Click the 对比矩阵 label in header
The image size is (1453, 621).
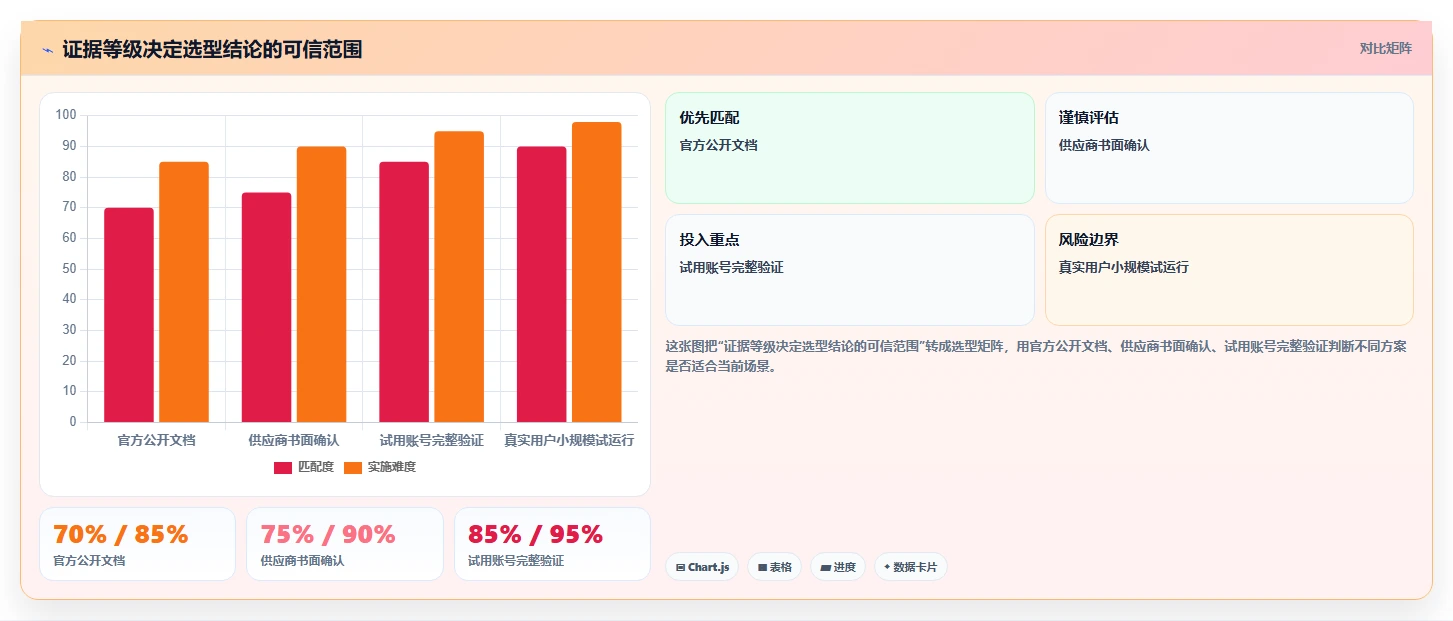click(x=1385, y=48)
